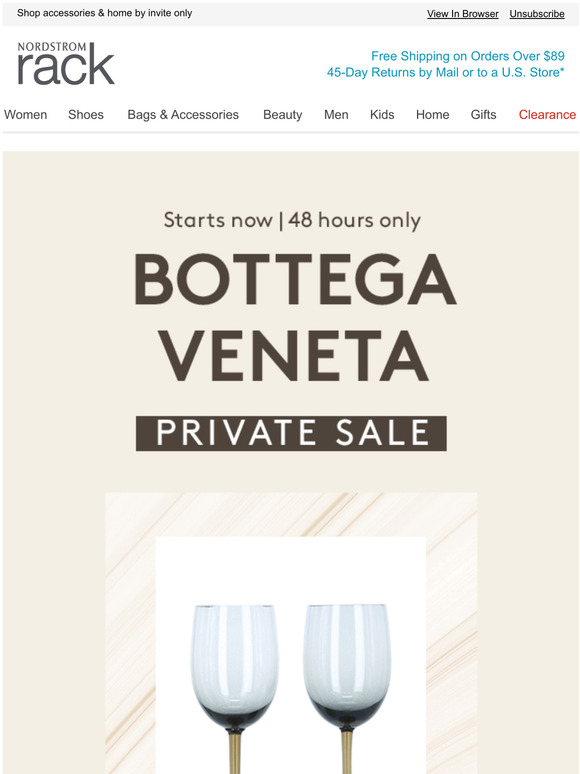
Task: Open the View In Browser link
Action: [x=463, y=14]
